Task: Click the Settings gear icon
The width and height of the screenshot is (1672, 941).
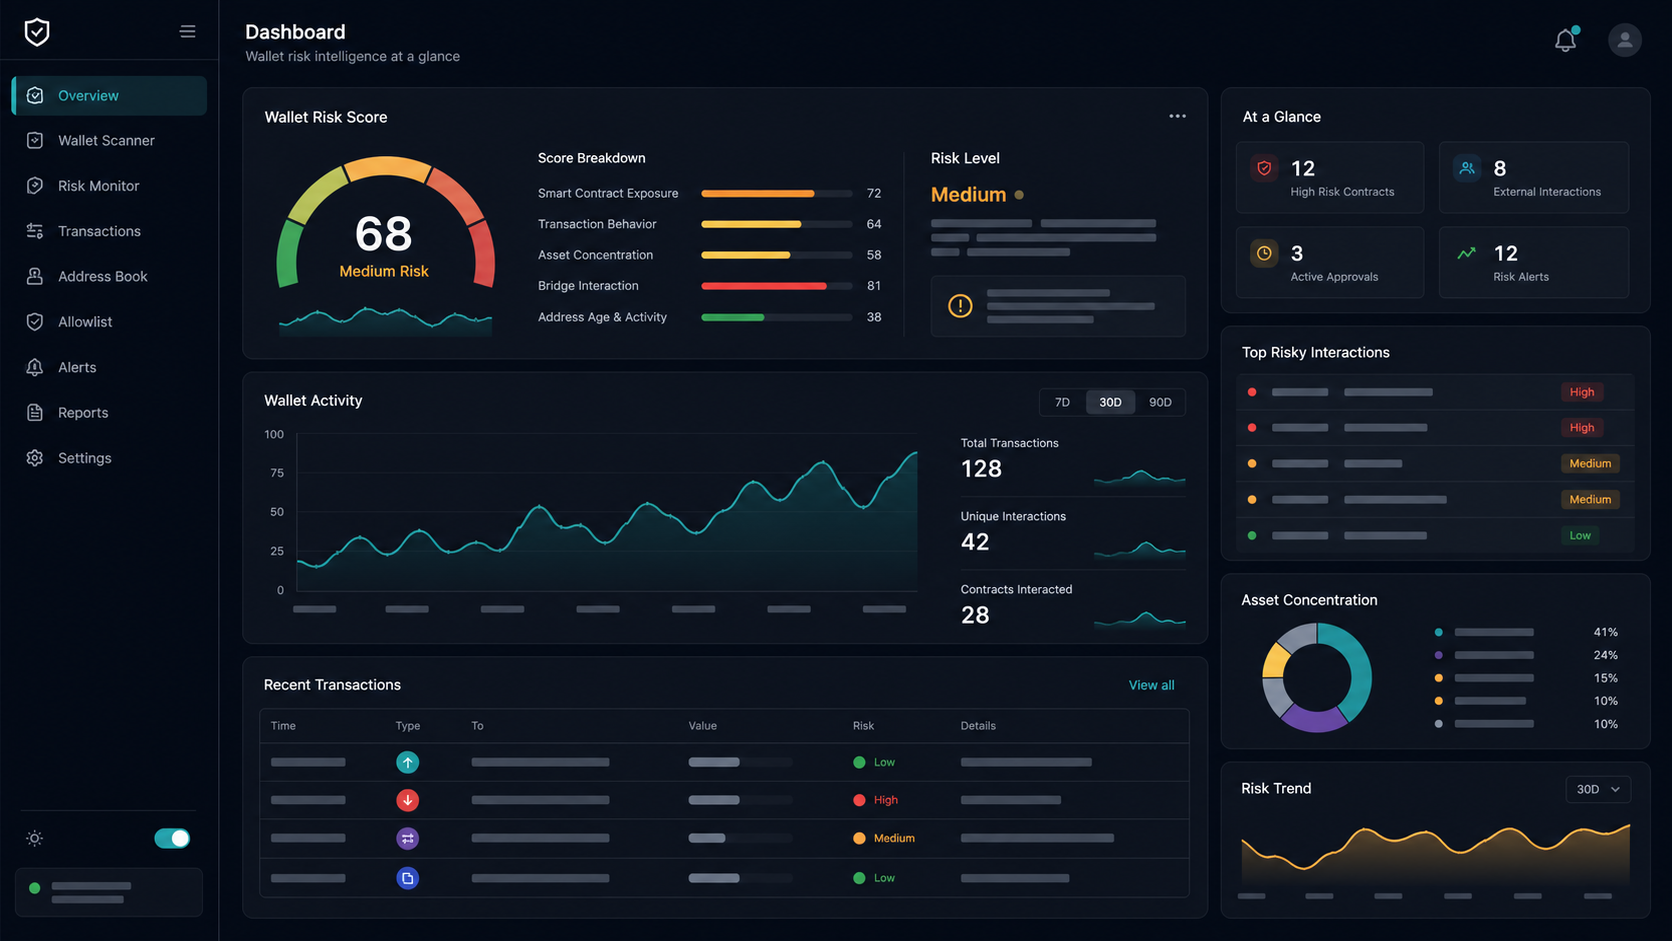Action: pyautogui.click(x=35, y=458)
